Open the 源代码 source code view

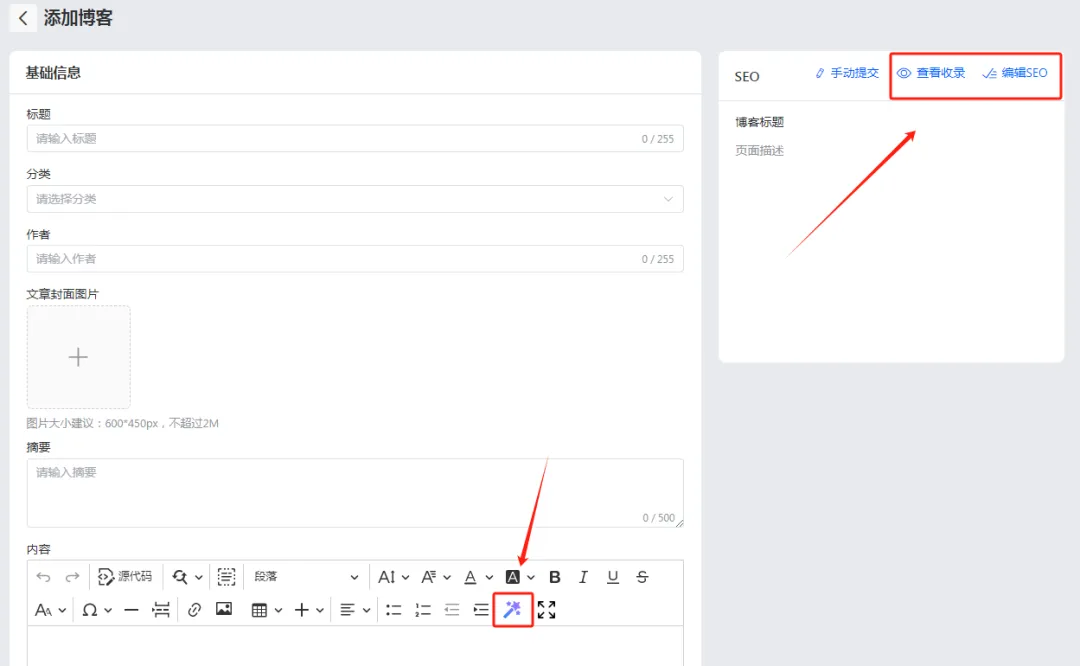(125, 577)
